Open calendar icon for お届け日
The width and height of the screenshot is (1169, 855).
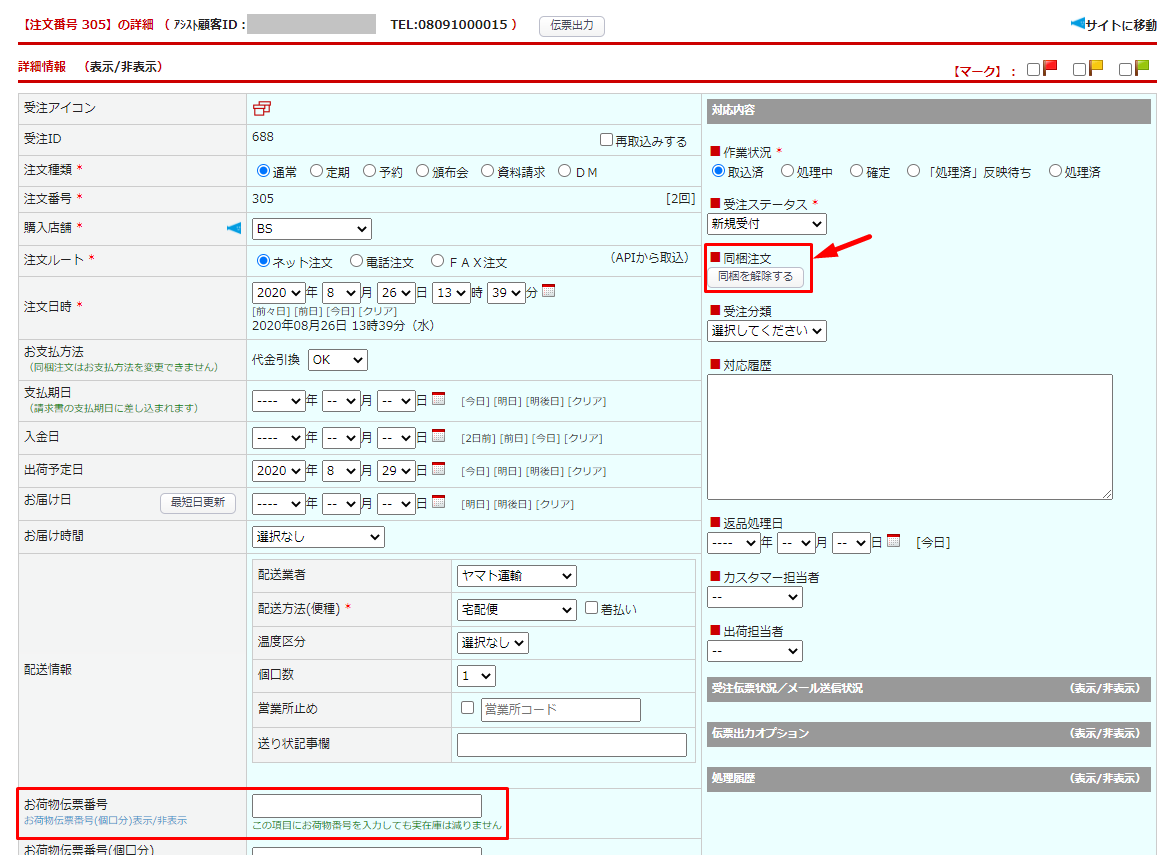tap(438, 503)
